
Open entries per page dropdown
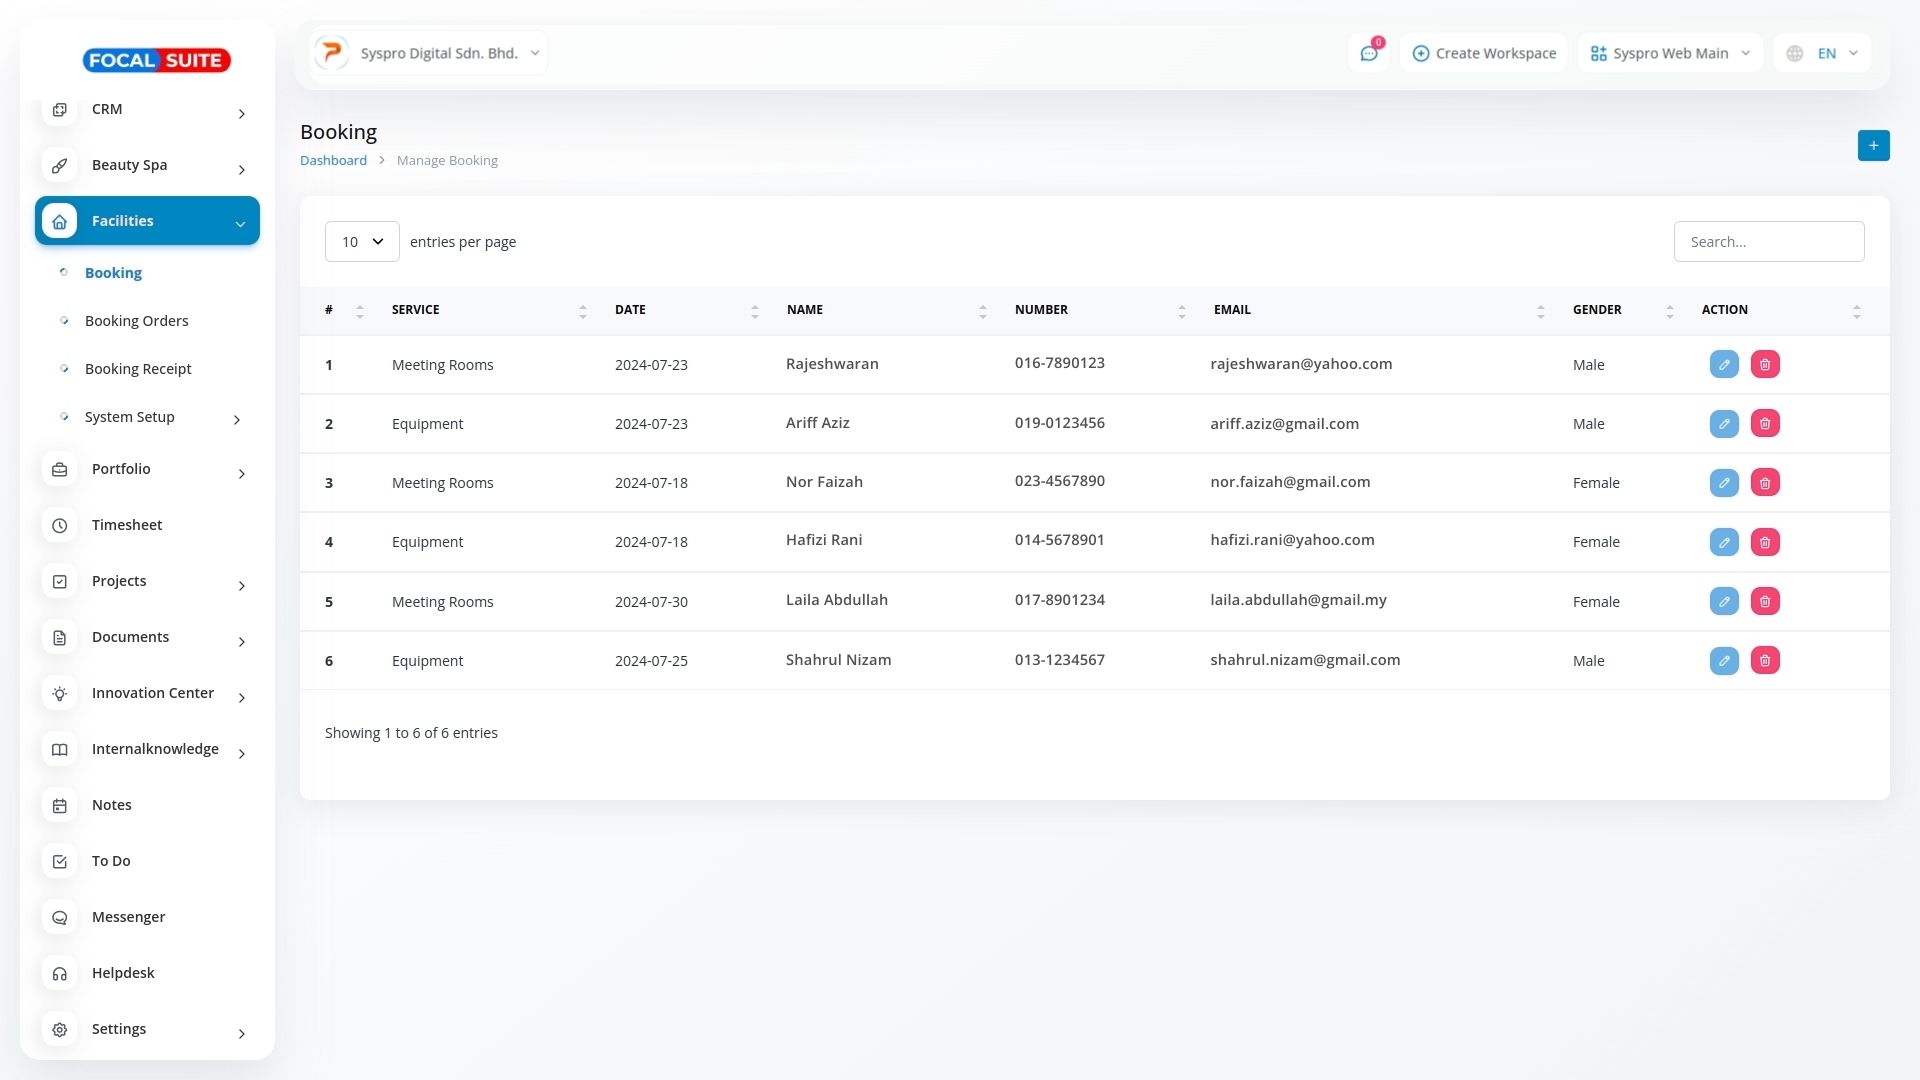362,242
